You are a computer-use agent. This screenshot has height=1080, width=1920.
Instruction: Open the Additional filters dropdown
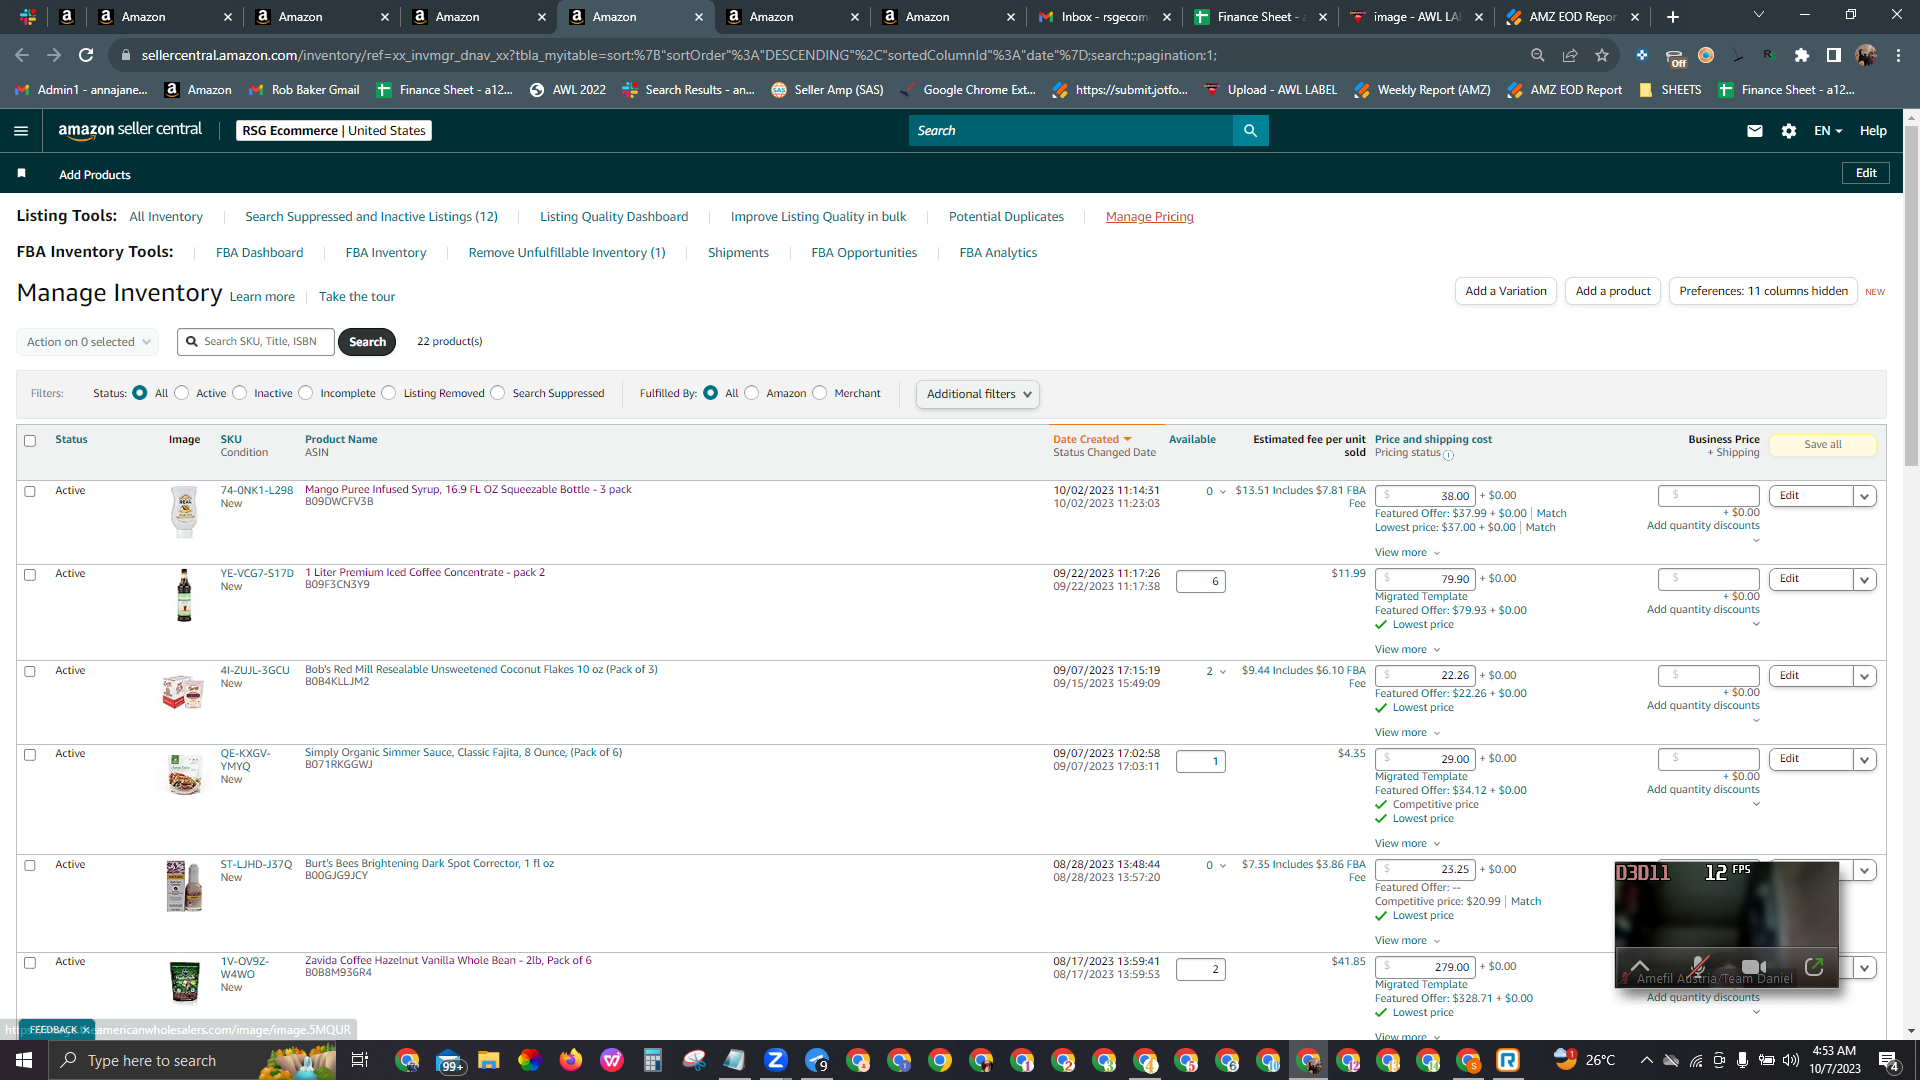pyautogui.click(x=978, y=394)
